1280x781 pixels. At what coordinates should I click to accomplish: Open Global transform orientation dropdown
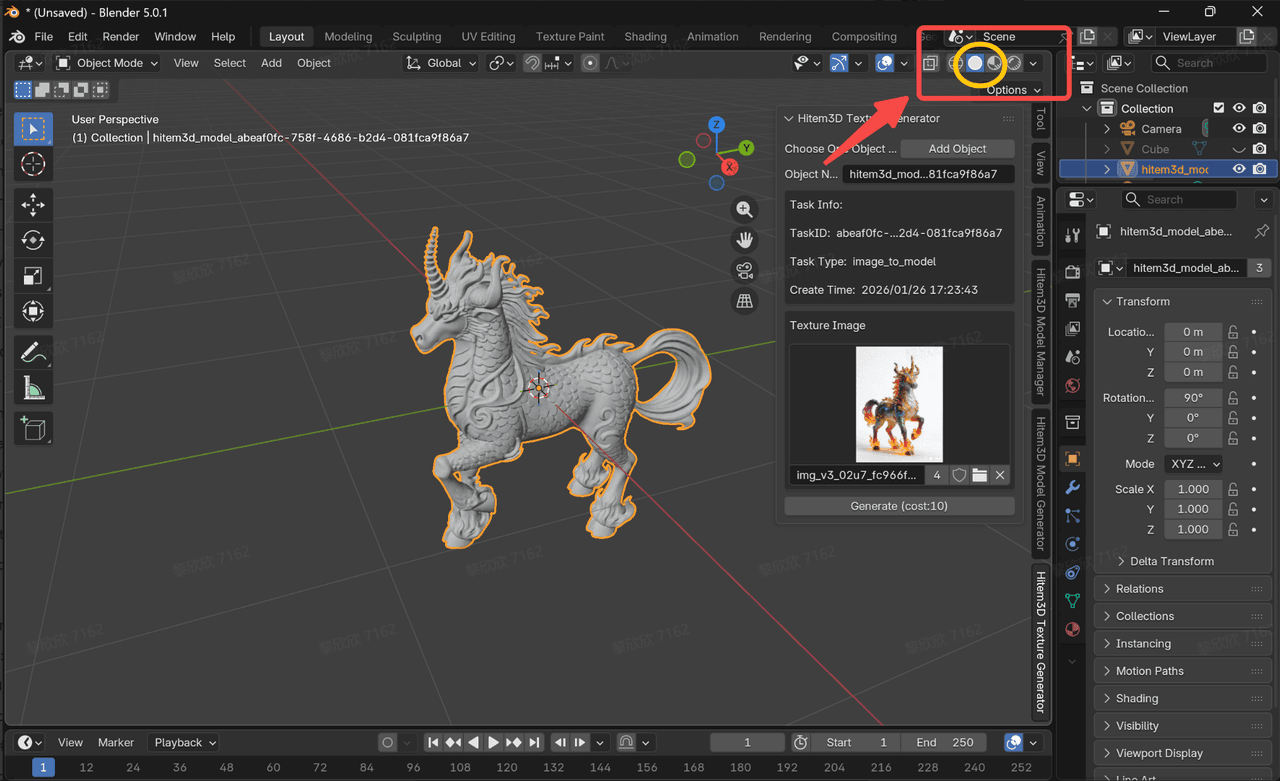point(441,63)
